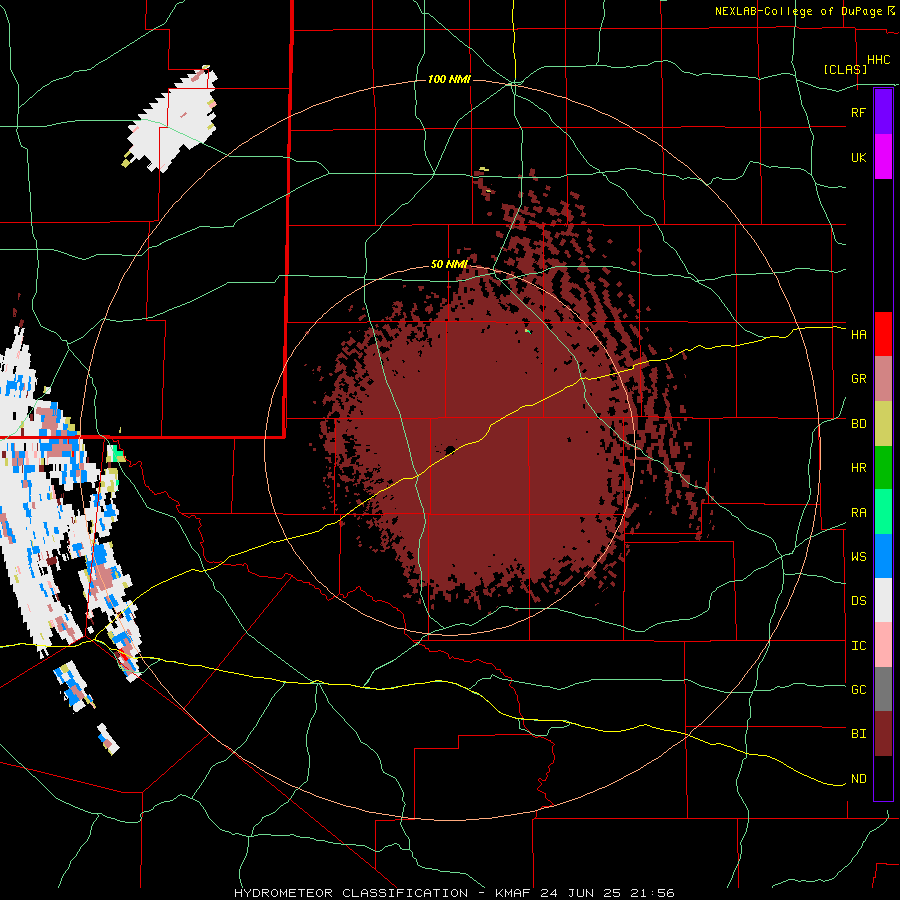
Task: Click the purple RF legend color swatch
Action: coord(883,112)
